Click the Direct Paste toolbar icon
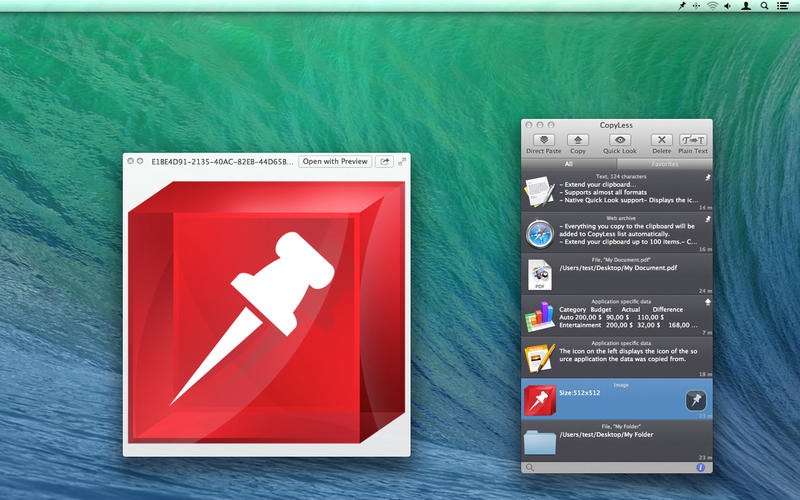 [x=541, y=141]
